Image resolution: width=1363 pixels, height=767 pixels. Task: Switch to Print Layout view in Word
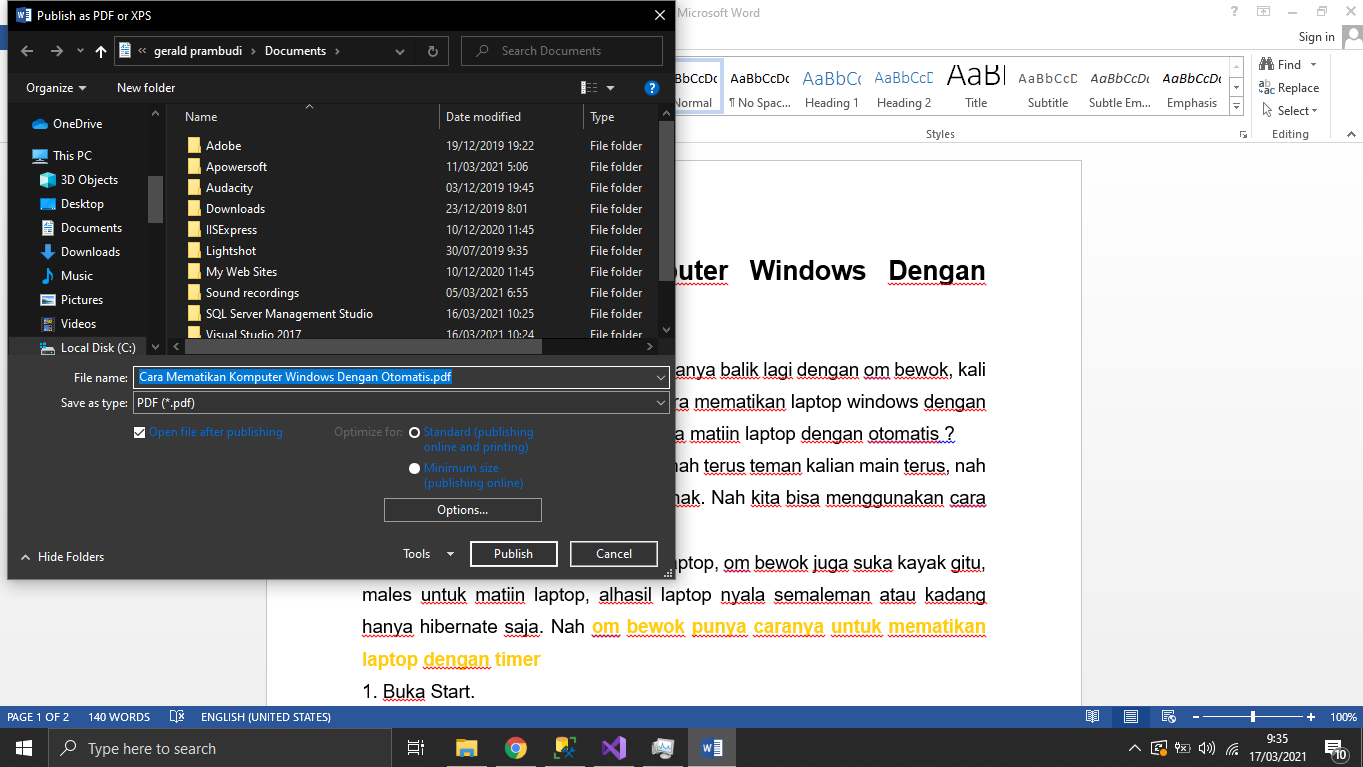tap(1131, 717)
